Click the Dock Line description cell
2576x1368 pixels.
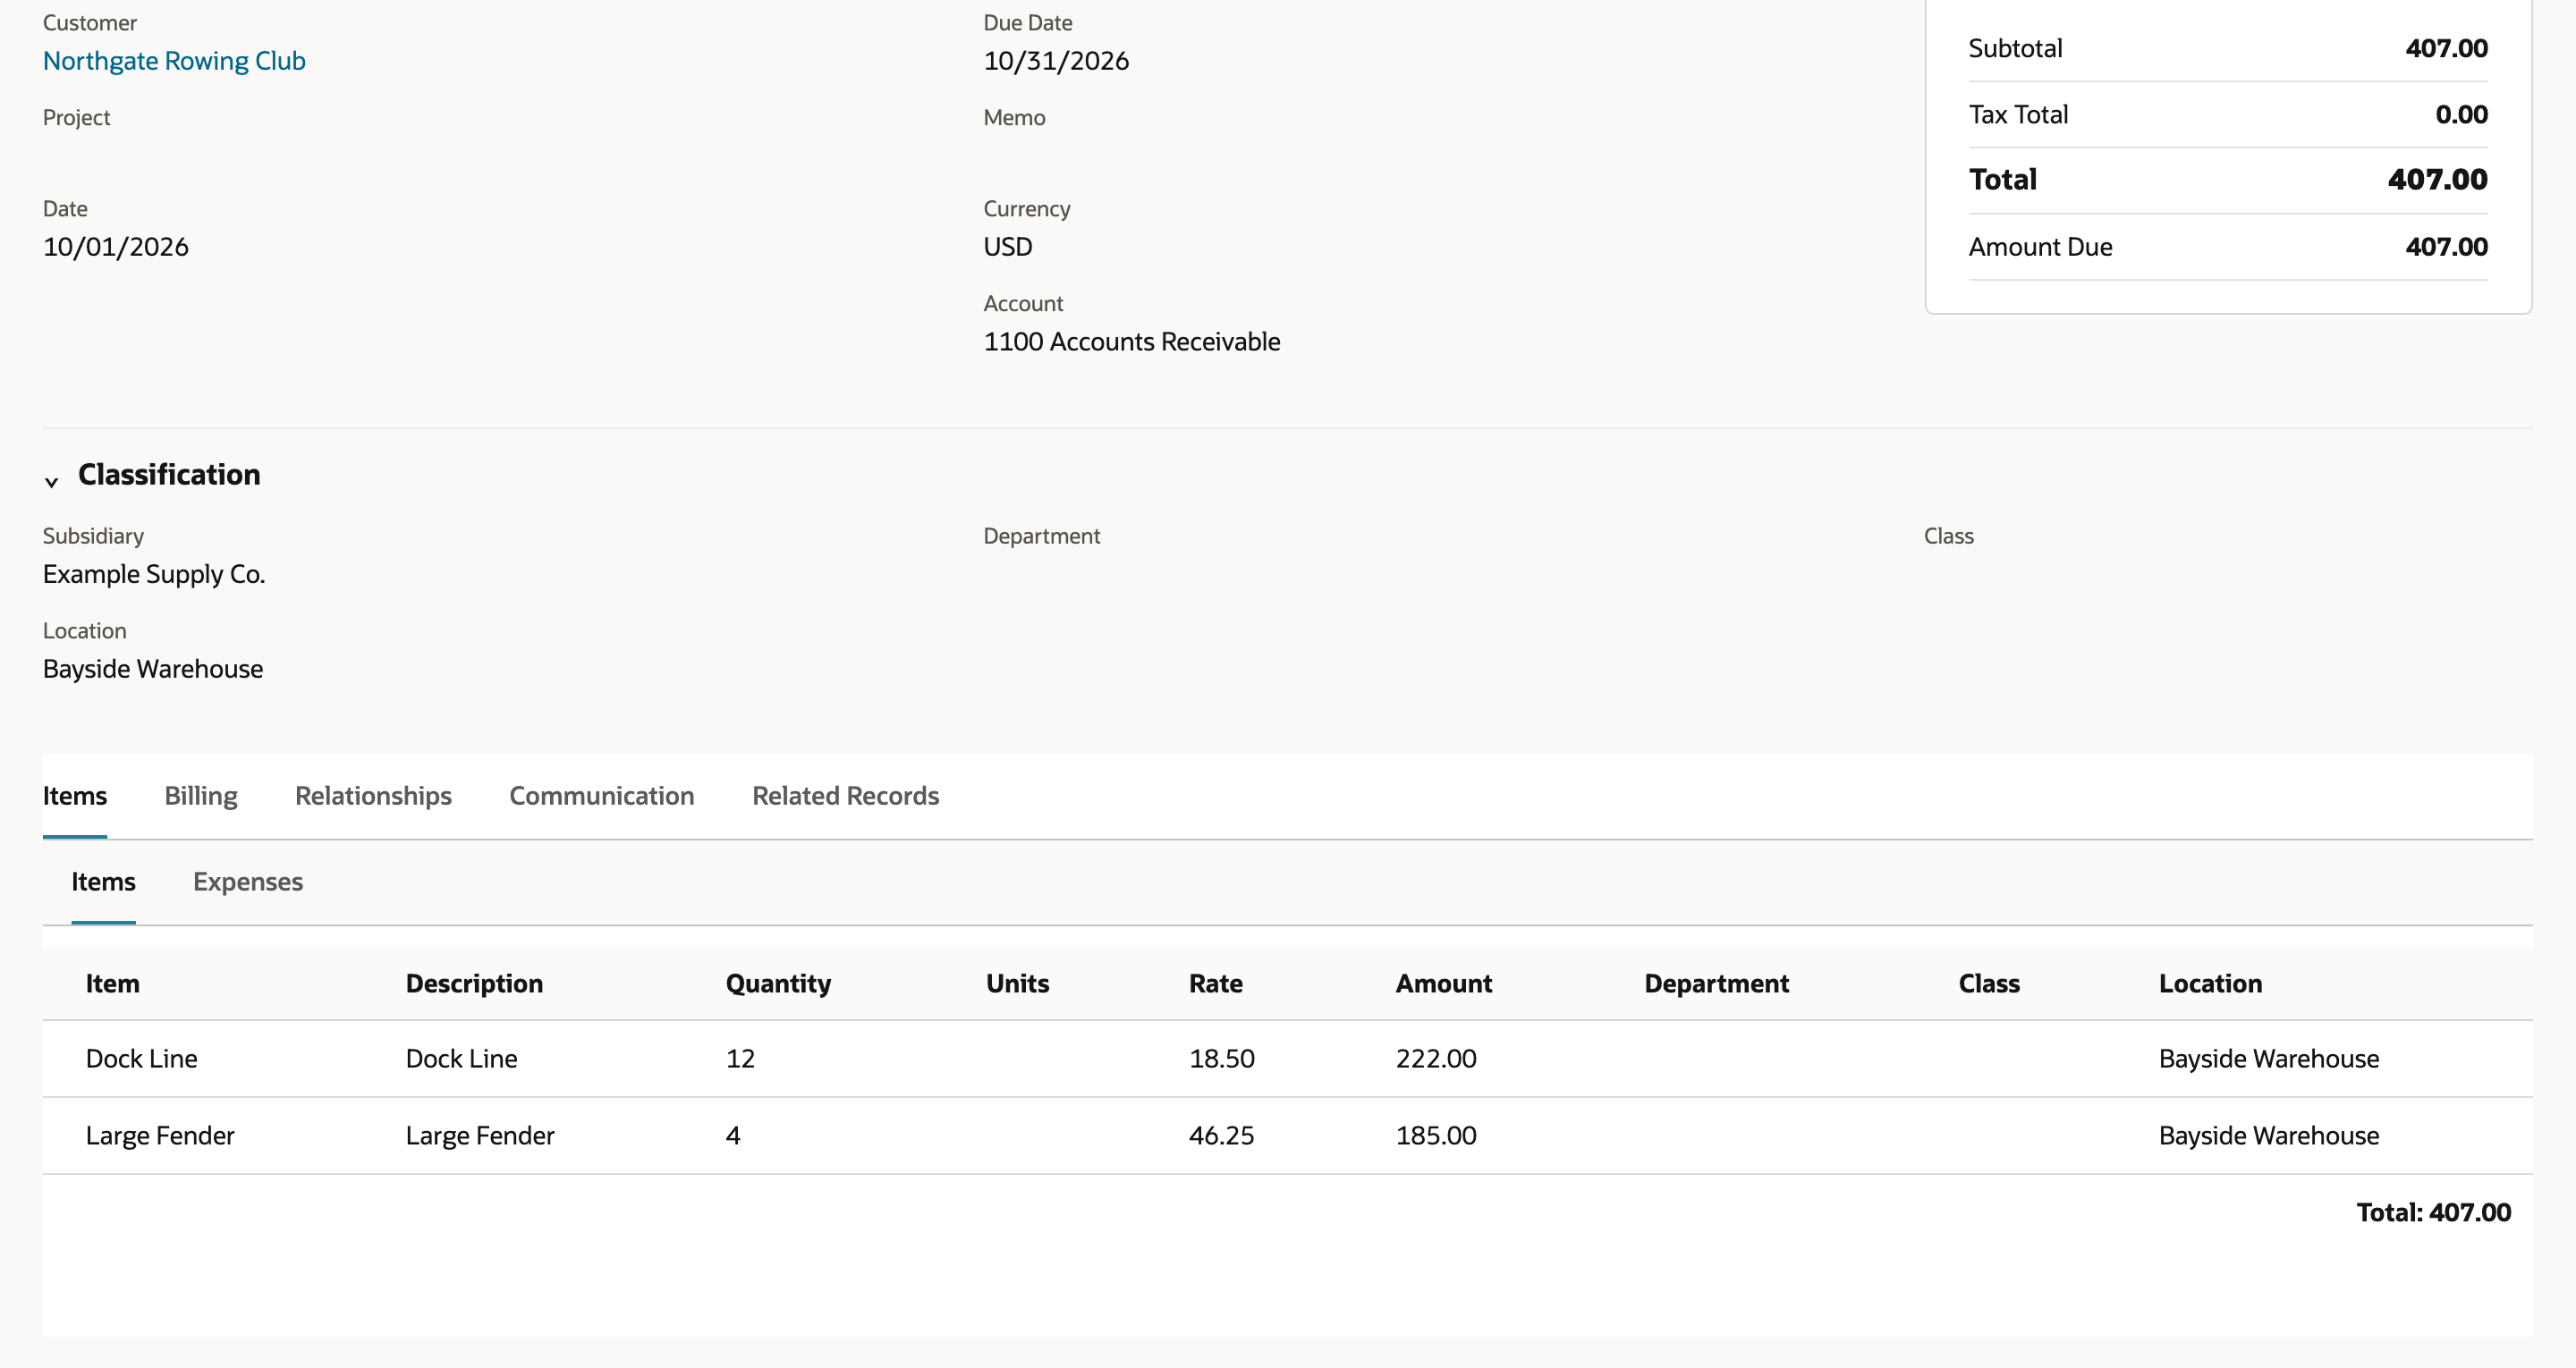pos(462,1059)
